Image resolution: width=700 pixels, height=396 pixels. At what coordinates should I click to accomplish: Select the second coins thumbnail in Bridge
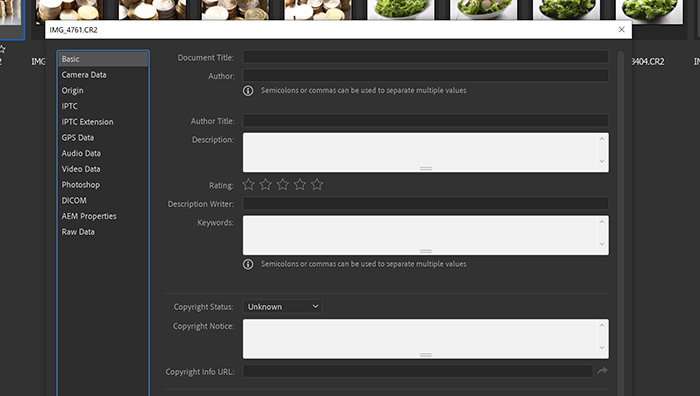tap(152, 10)
